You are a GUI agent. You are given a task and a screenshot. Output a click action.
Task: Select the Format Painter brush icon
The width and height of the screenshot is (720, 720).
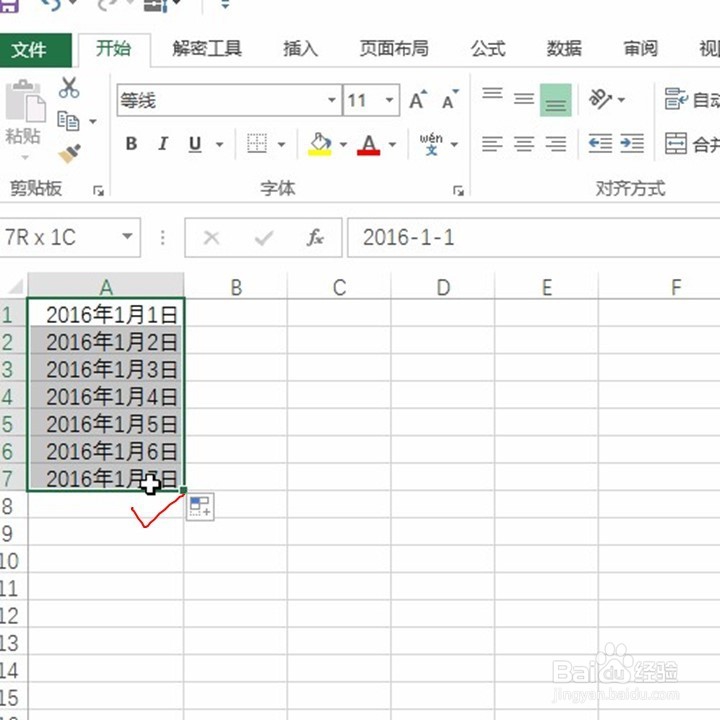pos(69,154)
